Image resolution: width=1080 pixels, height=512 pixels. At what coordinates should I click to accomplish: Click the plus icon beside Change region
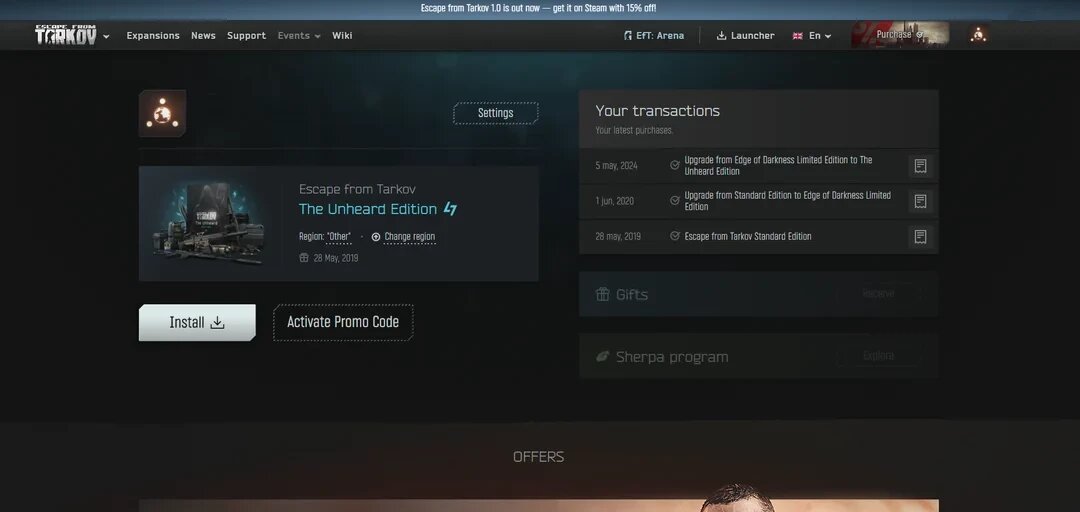coord(376,236)
